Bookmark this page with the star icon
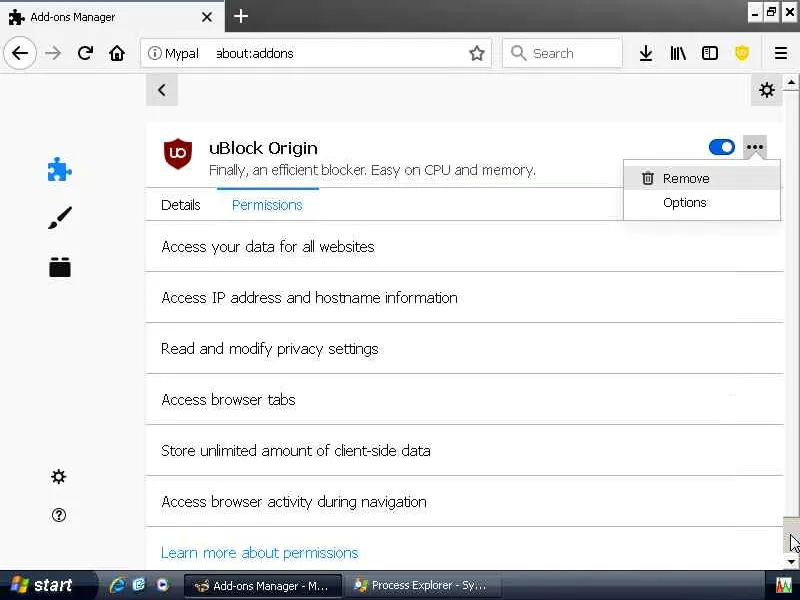This screenshot has height=600, width=800. (x=477, y=53)
